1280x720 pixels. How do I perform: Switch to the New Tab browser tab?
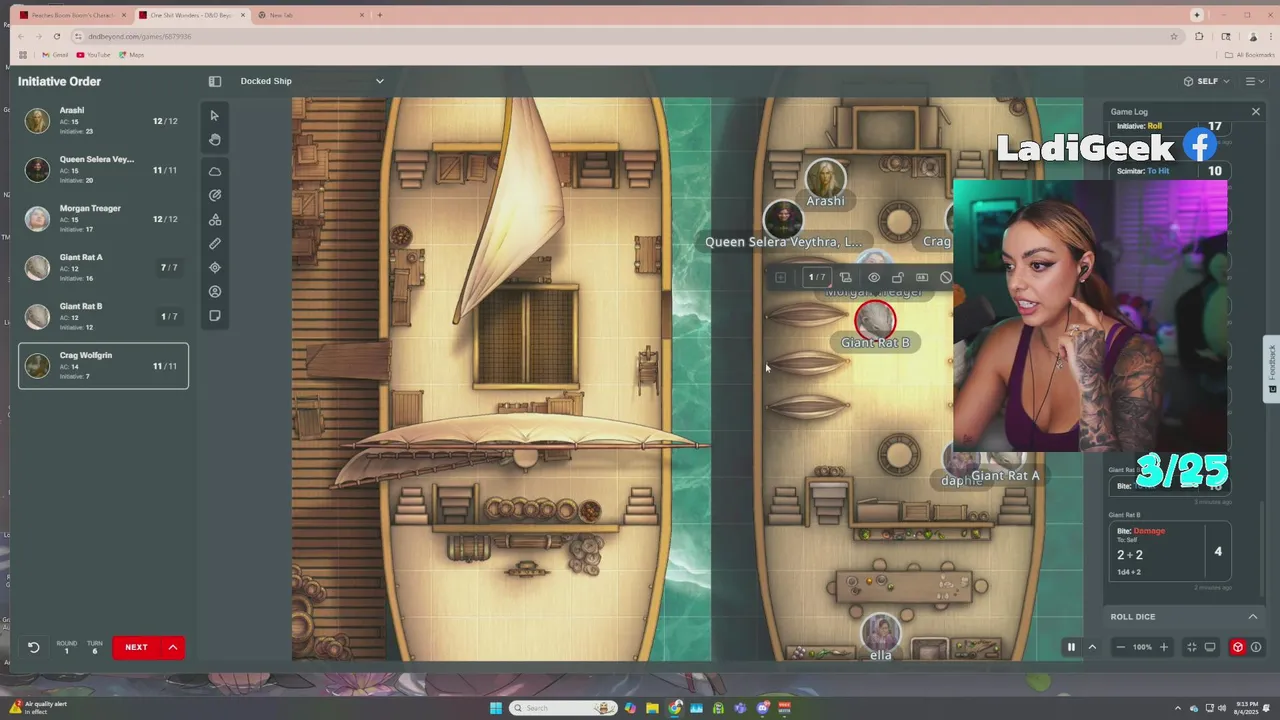pos(308,15)
